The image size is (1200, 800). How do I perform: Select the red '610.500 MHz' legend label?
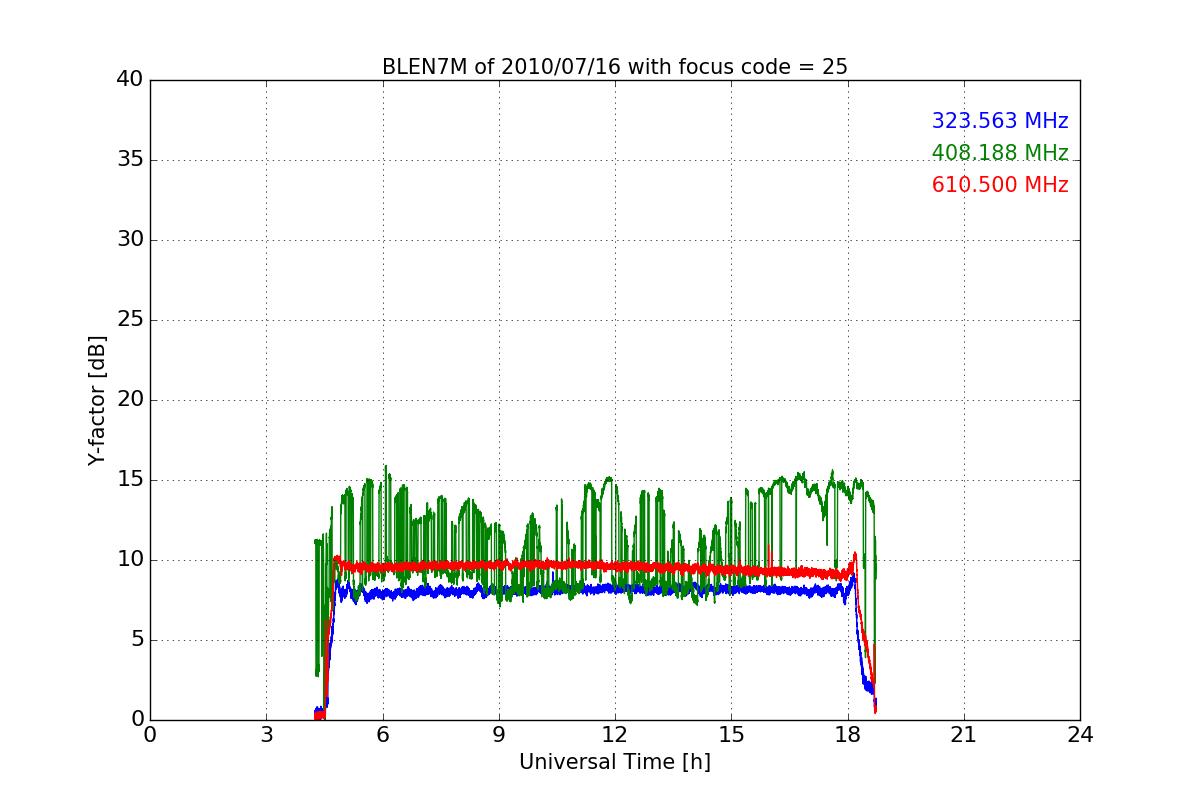[1000, 185]
